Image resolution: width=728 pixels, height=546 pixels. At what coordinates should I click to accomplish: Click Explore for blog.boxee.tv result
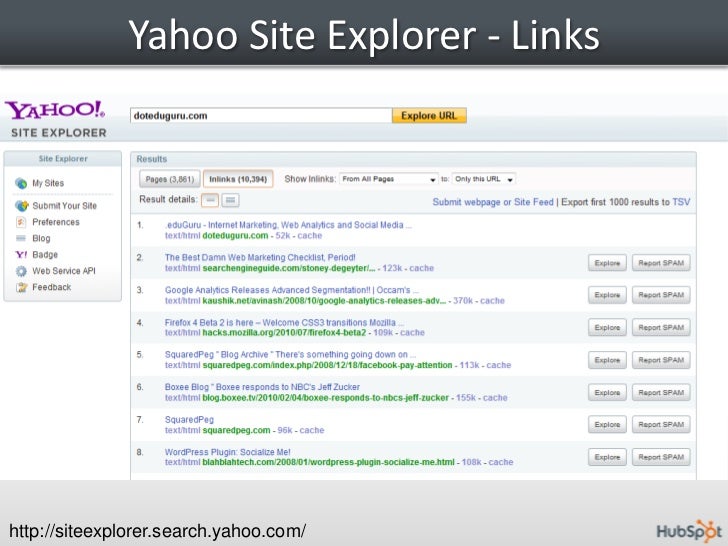point(607,392)
